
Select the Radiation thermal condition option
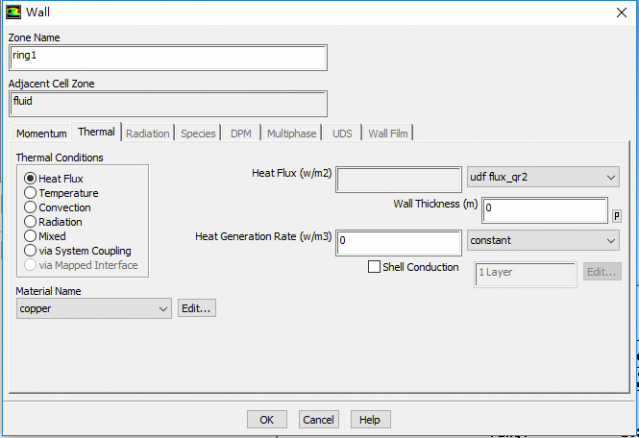[x=30, y=222]
